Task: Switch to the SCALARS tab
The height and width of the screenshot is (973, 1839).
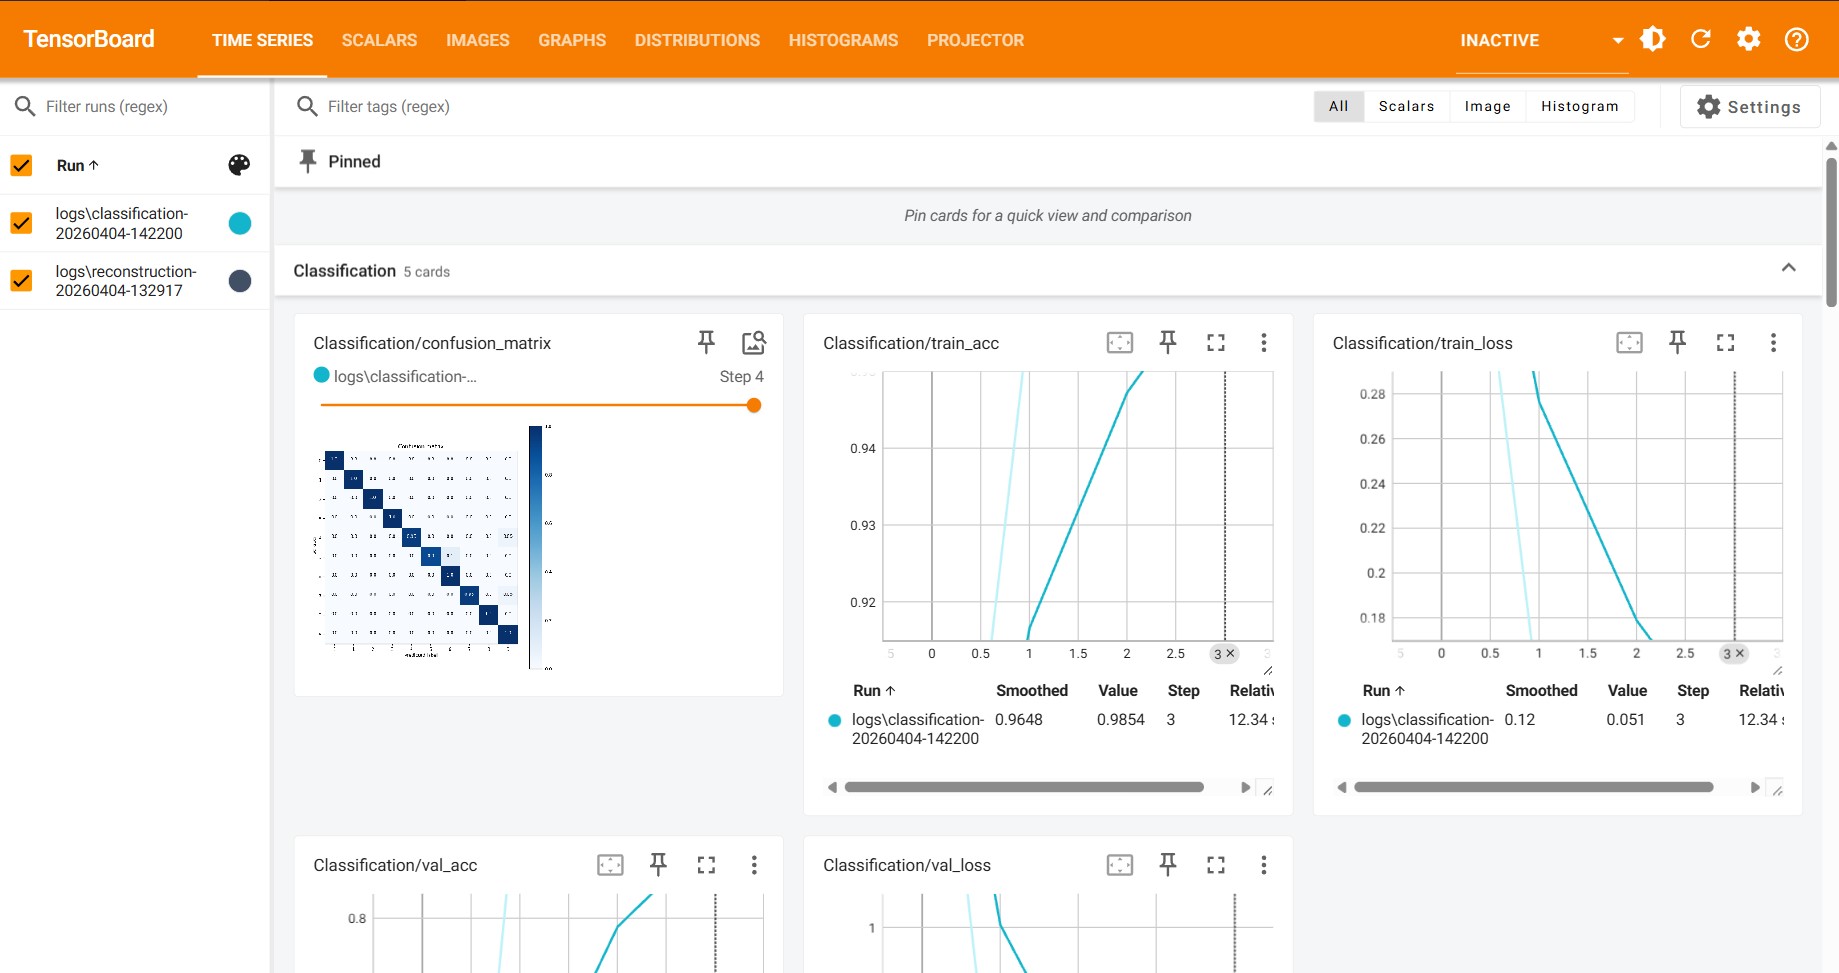Action: tap(379, 40)
